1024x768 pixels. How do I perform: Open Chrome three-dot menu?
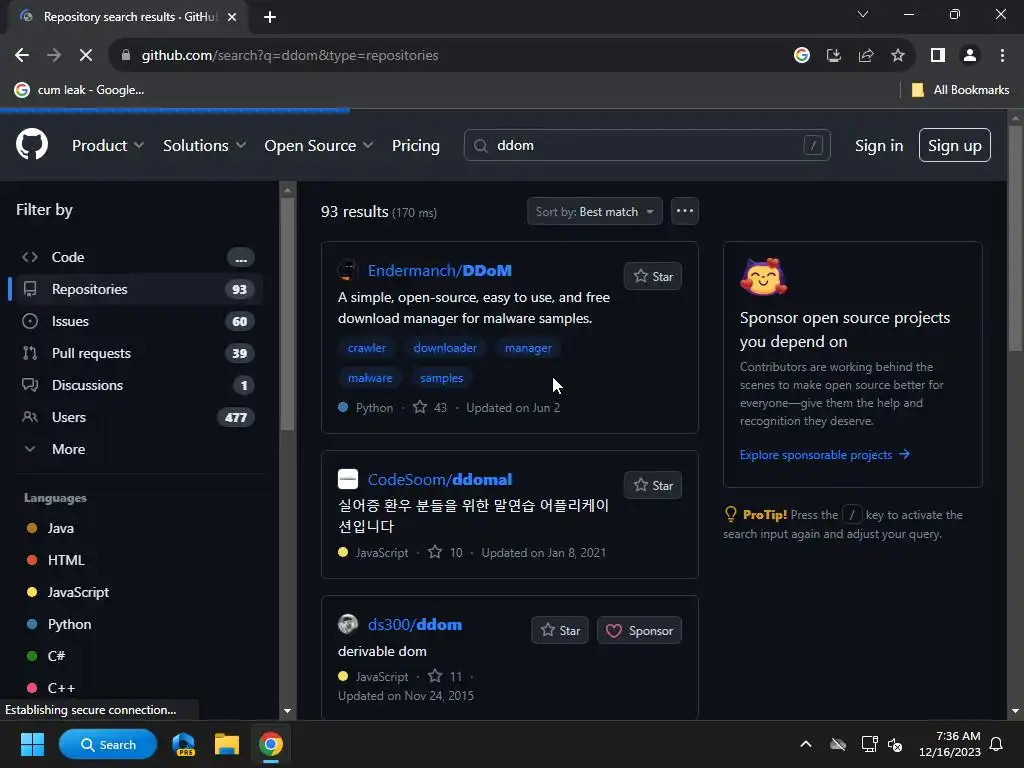pyautogui.click(x=1002, y=56)
